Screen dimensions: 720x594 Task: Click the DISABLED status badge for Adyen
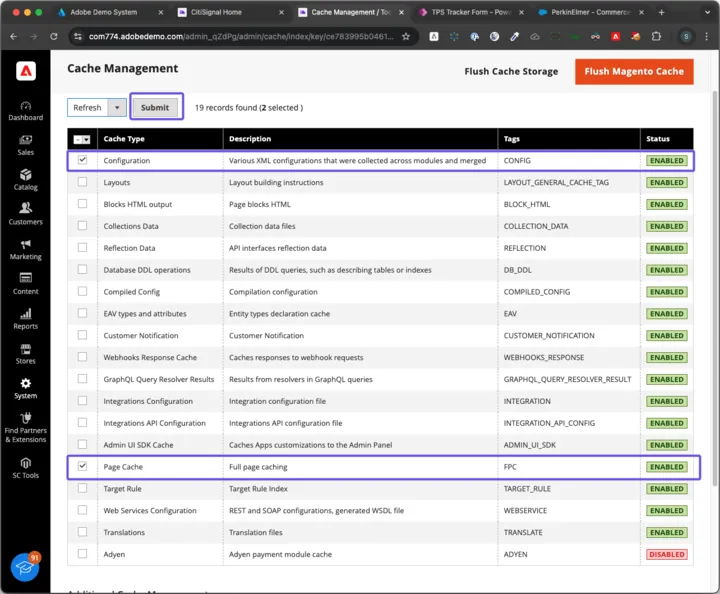667,554
